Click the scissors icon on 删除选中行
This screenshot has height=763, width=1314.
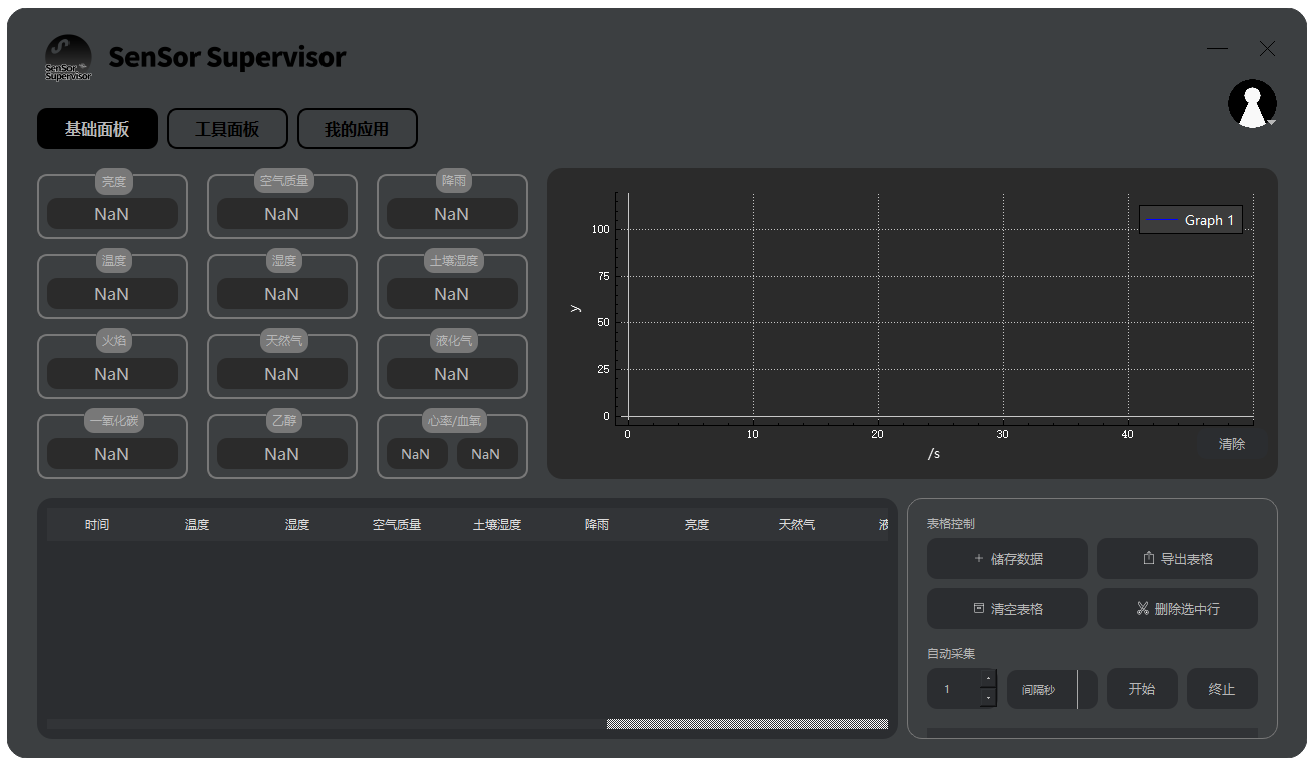[x=1142, y=609]
